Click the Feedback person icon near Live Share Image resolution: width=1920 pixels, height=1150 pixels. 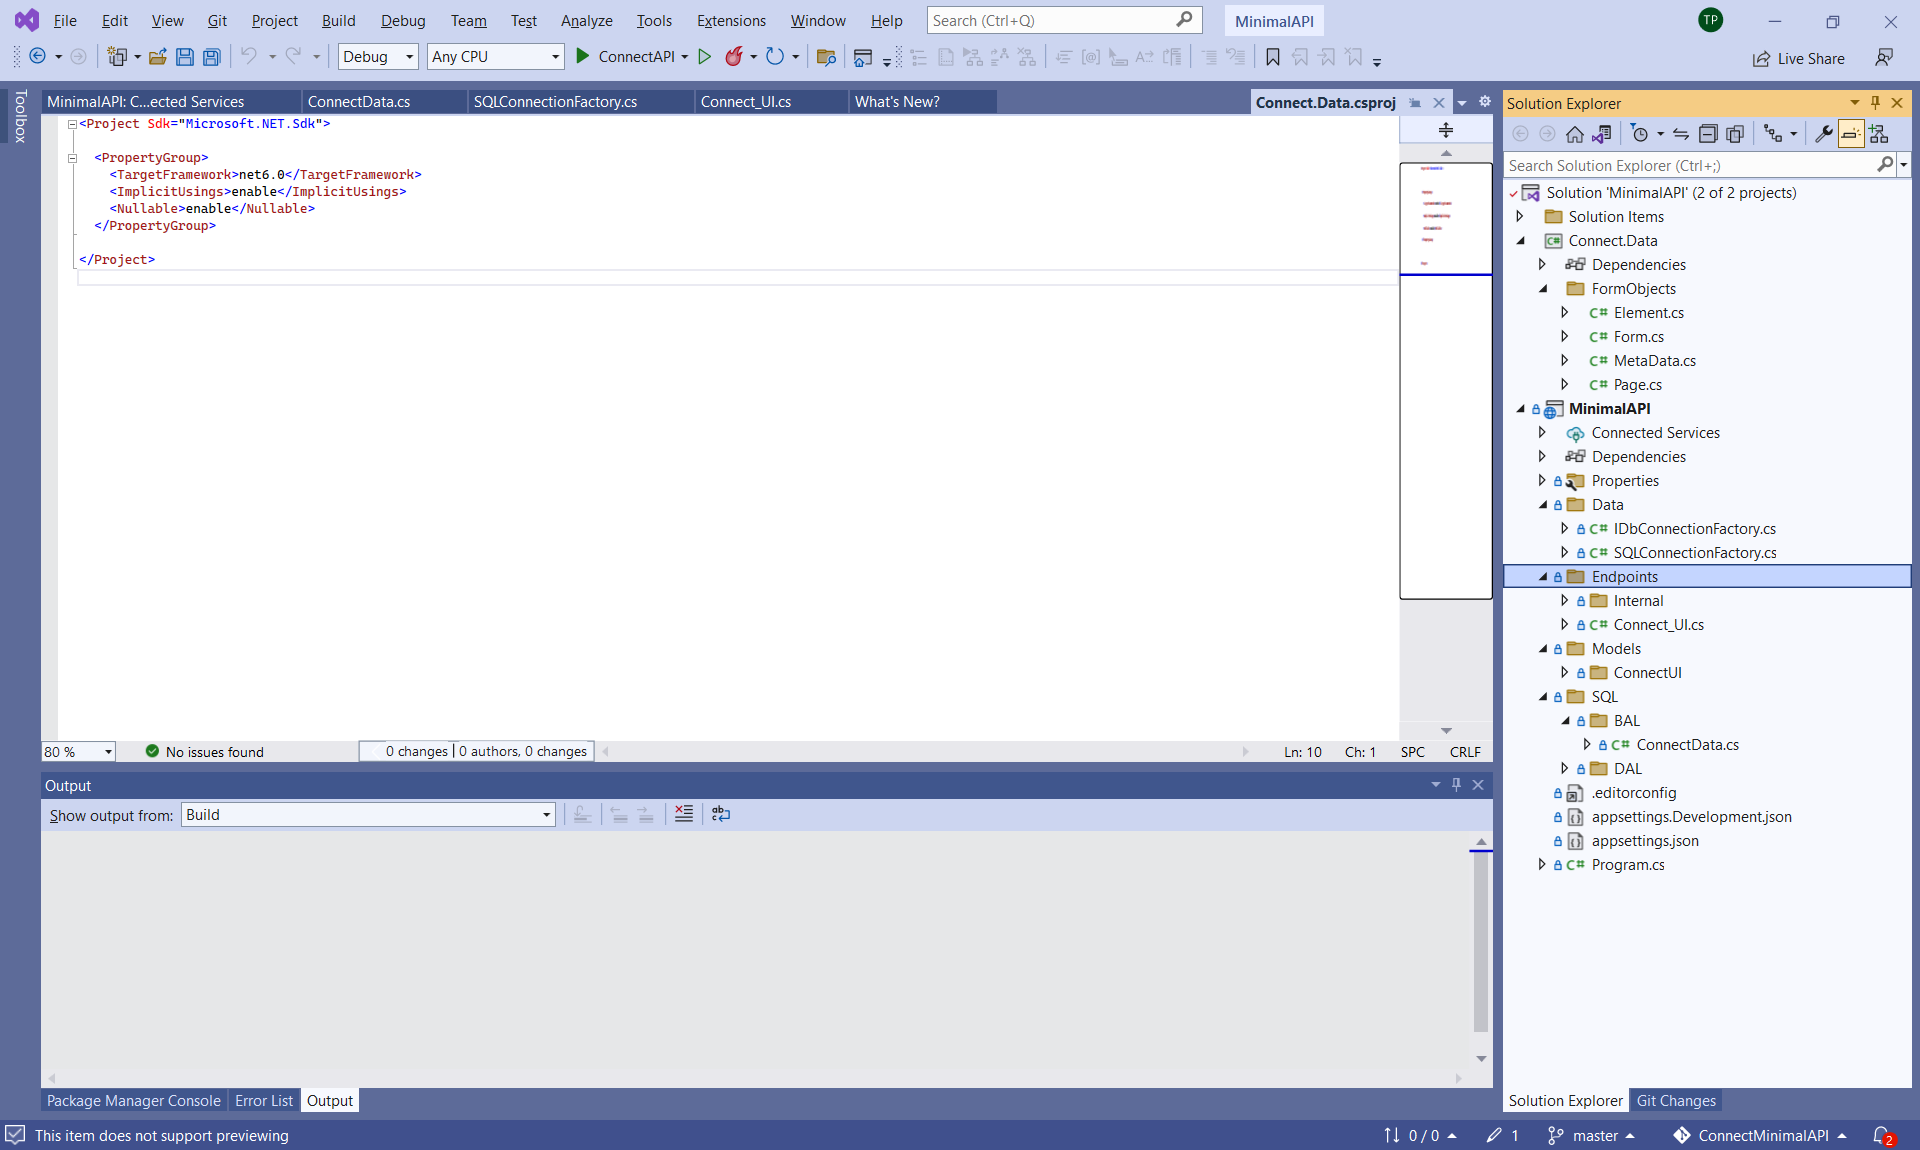click(1884, 58)
